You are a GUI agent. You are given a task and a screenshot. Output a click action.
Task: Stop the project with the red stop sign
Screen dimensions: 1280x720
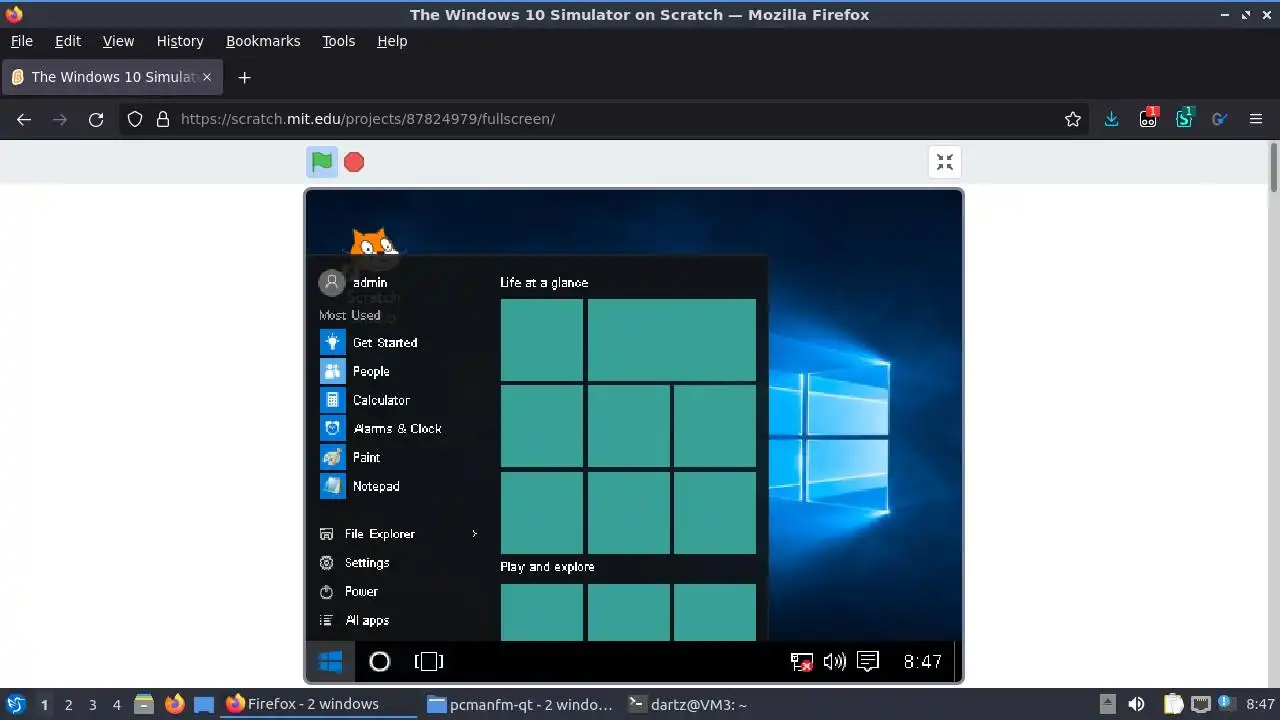coord(354,162)
